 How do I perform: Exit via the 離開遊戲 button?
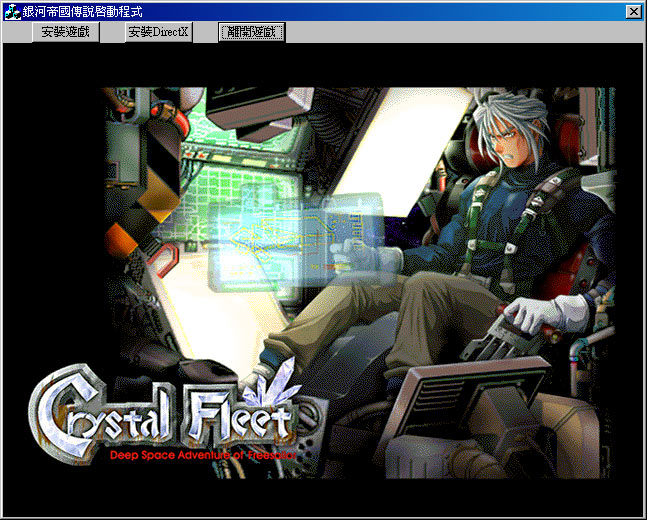click(x=252, y=32)
